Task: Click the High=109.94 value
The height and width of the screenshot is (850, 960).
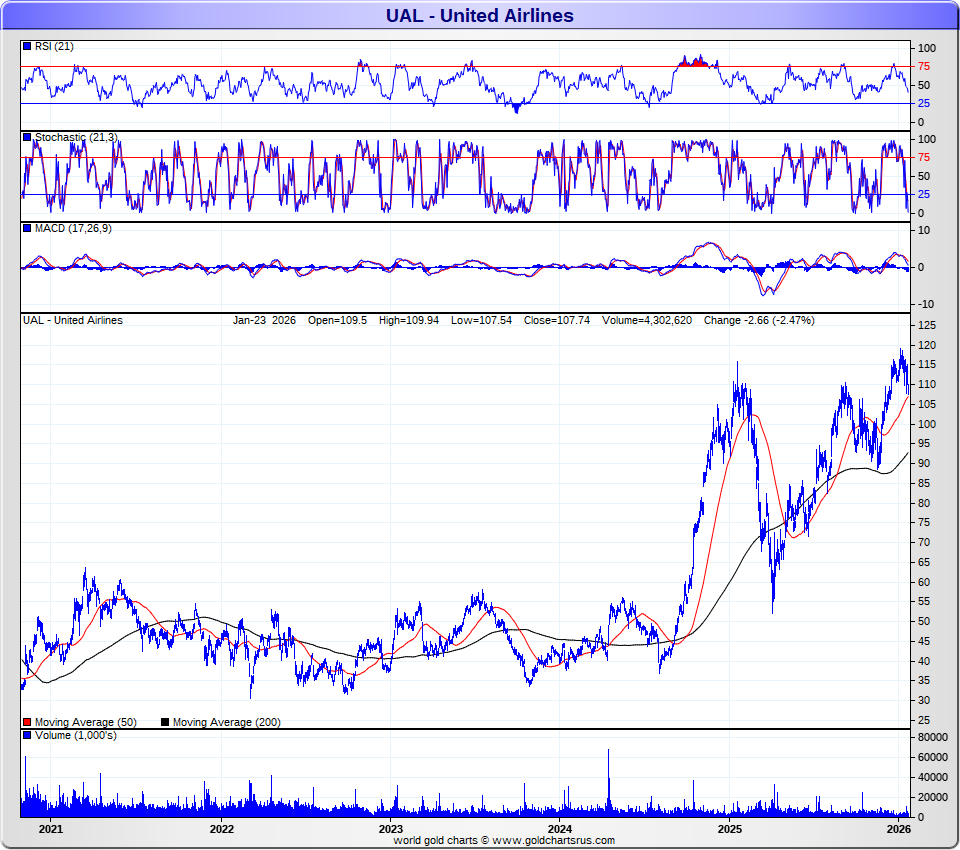Action: coord(409,320)
